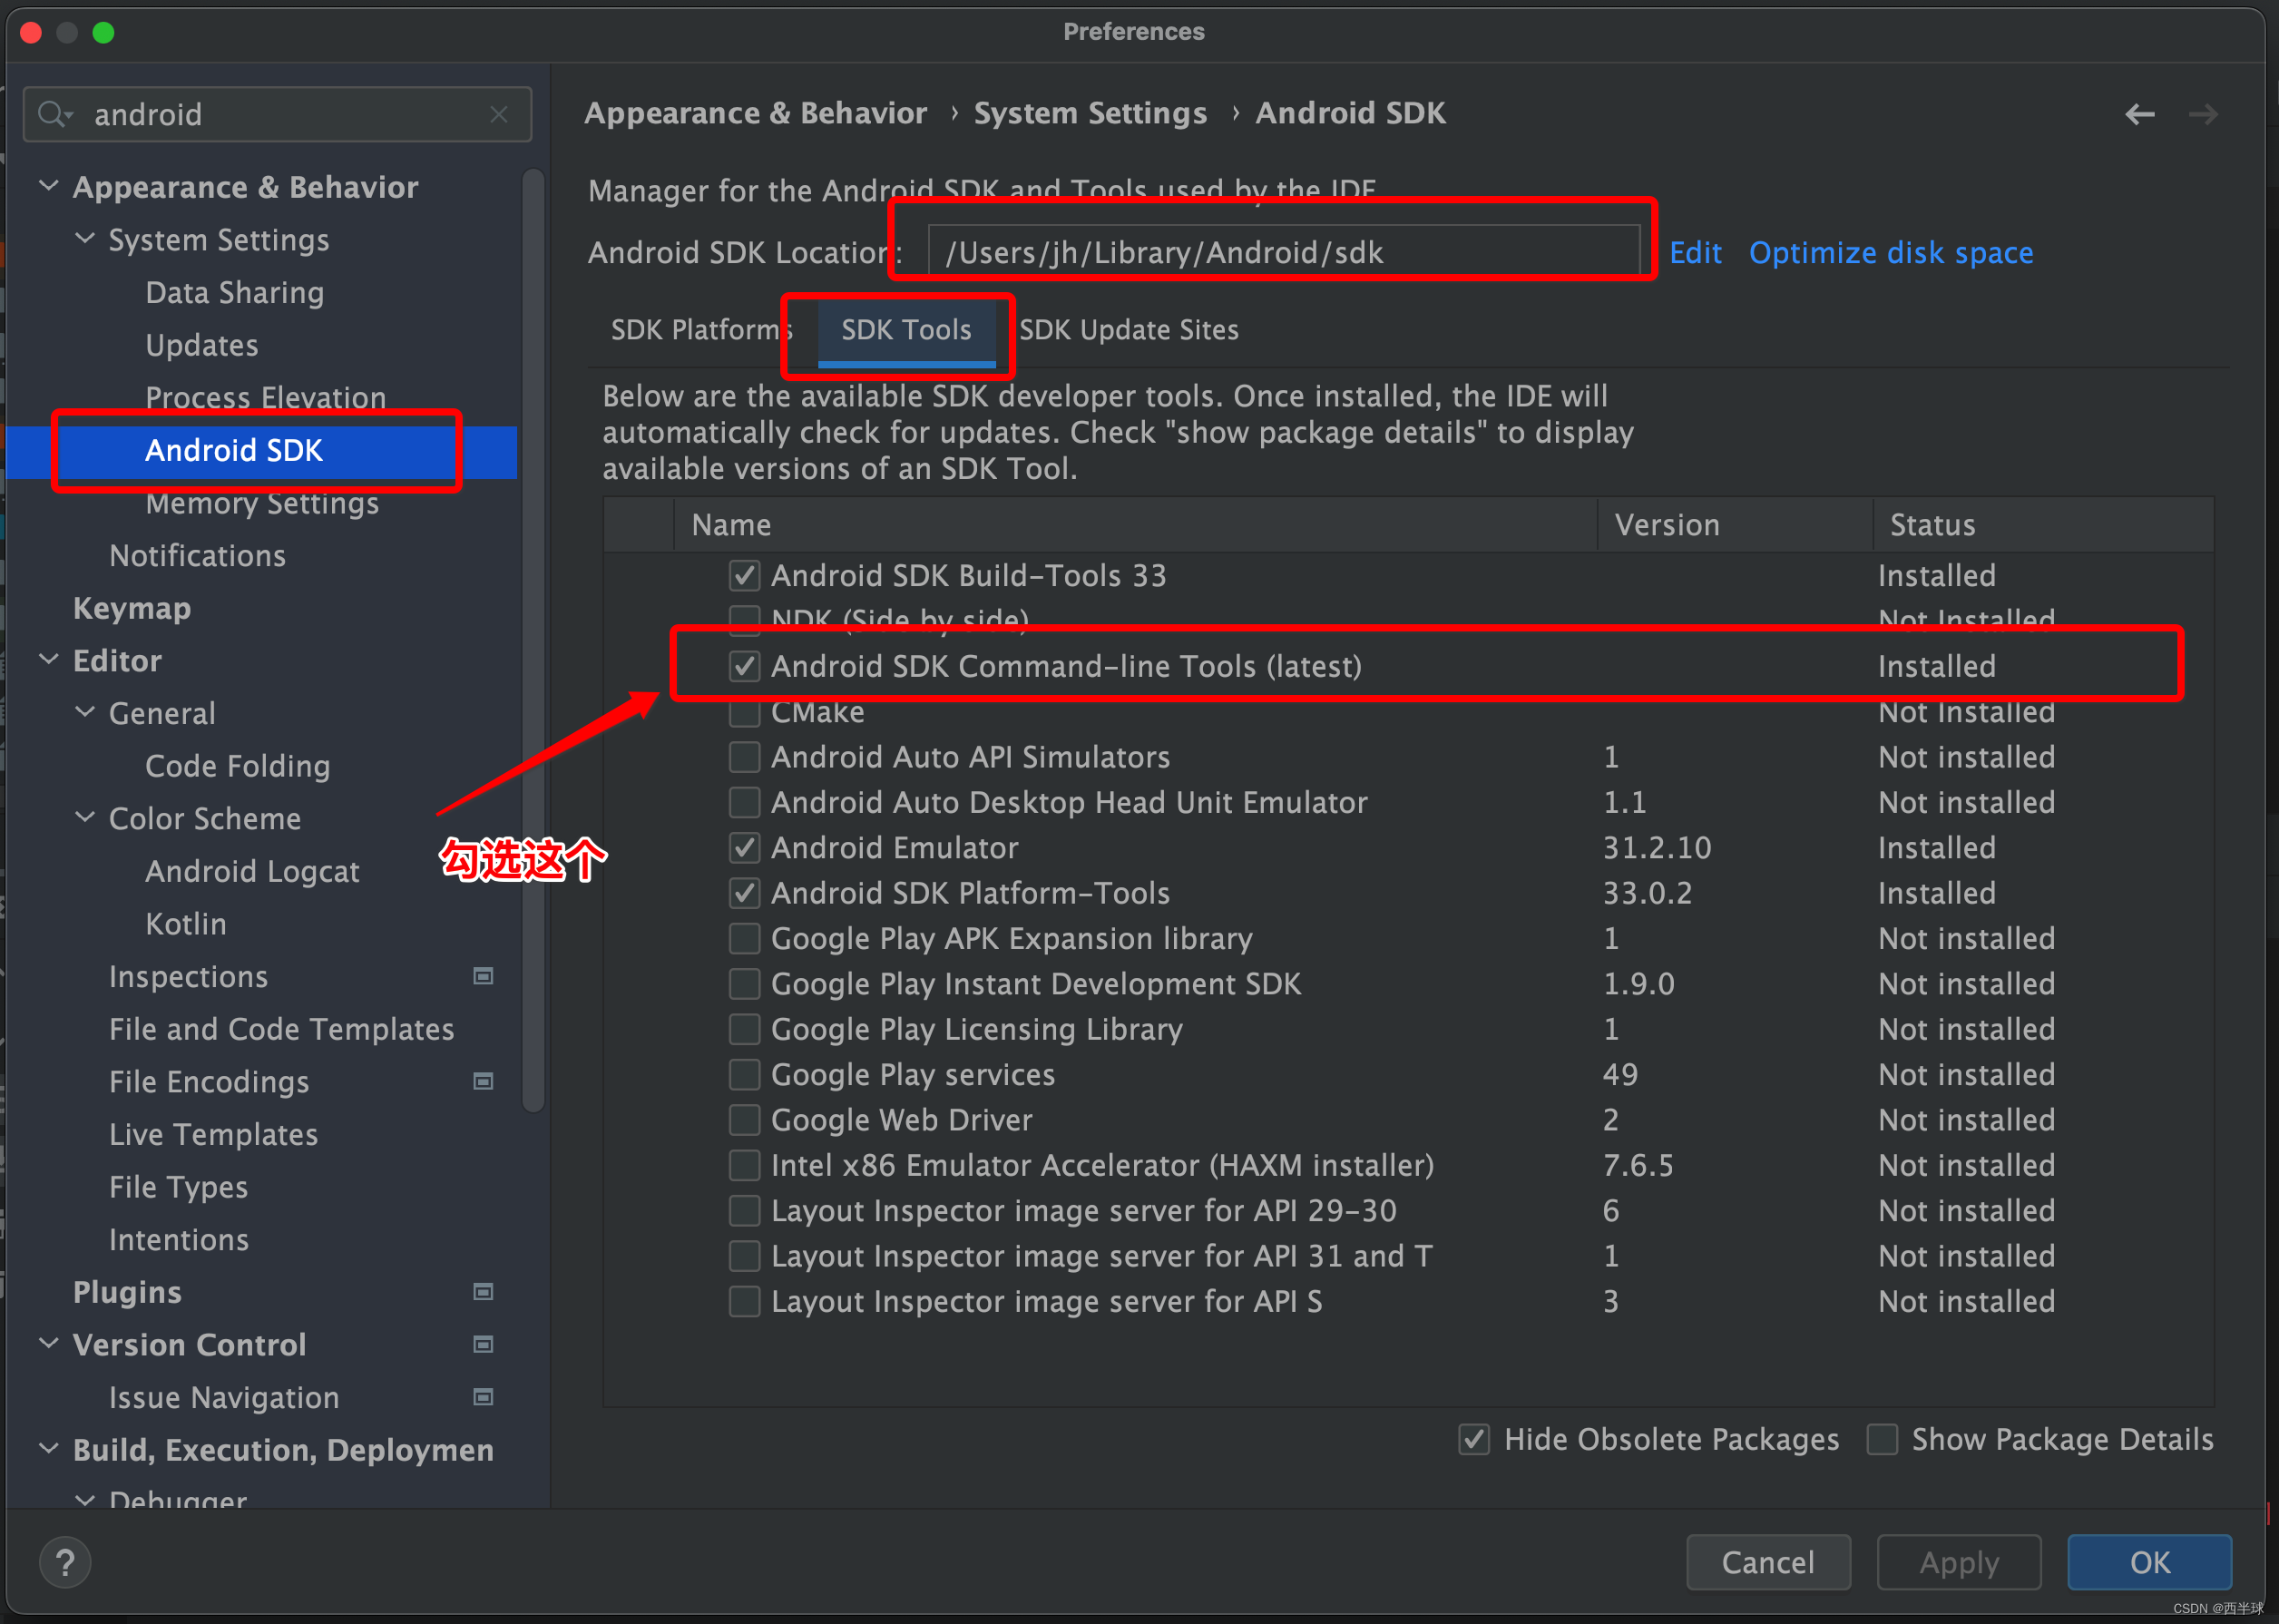
Task: Click the back navigation arrow icon
Action: pyautogui.click(x=2139, y=114)
